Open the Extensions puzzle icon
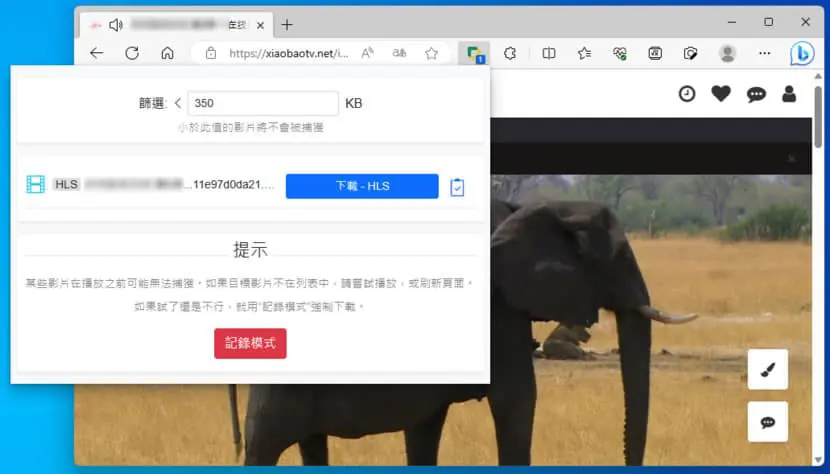 pyautogui.click(x=510, y=53)
